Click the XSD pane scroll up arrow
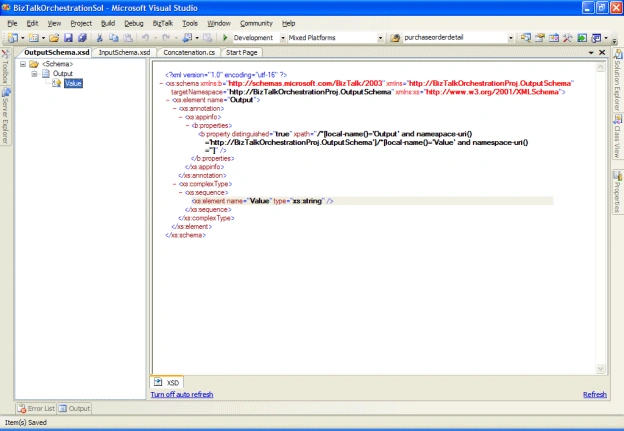Screen dimensions: 624x431 pos(601,68)
